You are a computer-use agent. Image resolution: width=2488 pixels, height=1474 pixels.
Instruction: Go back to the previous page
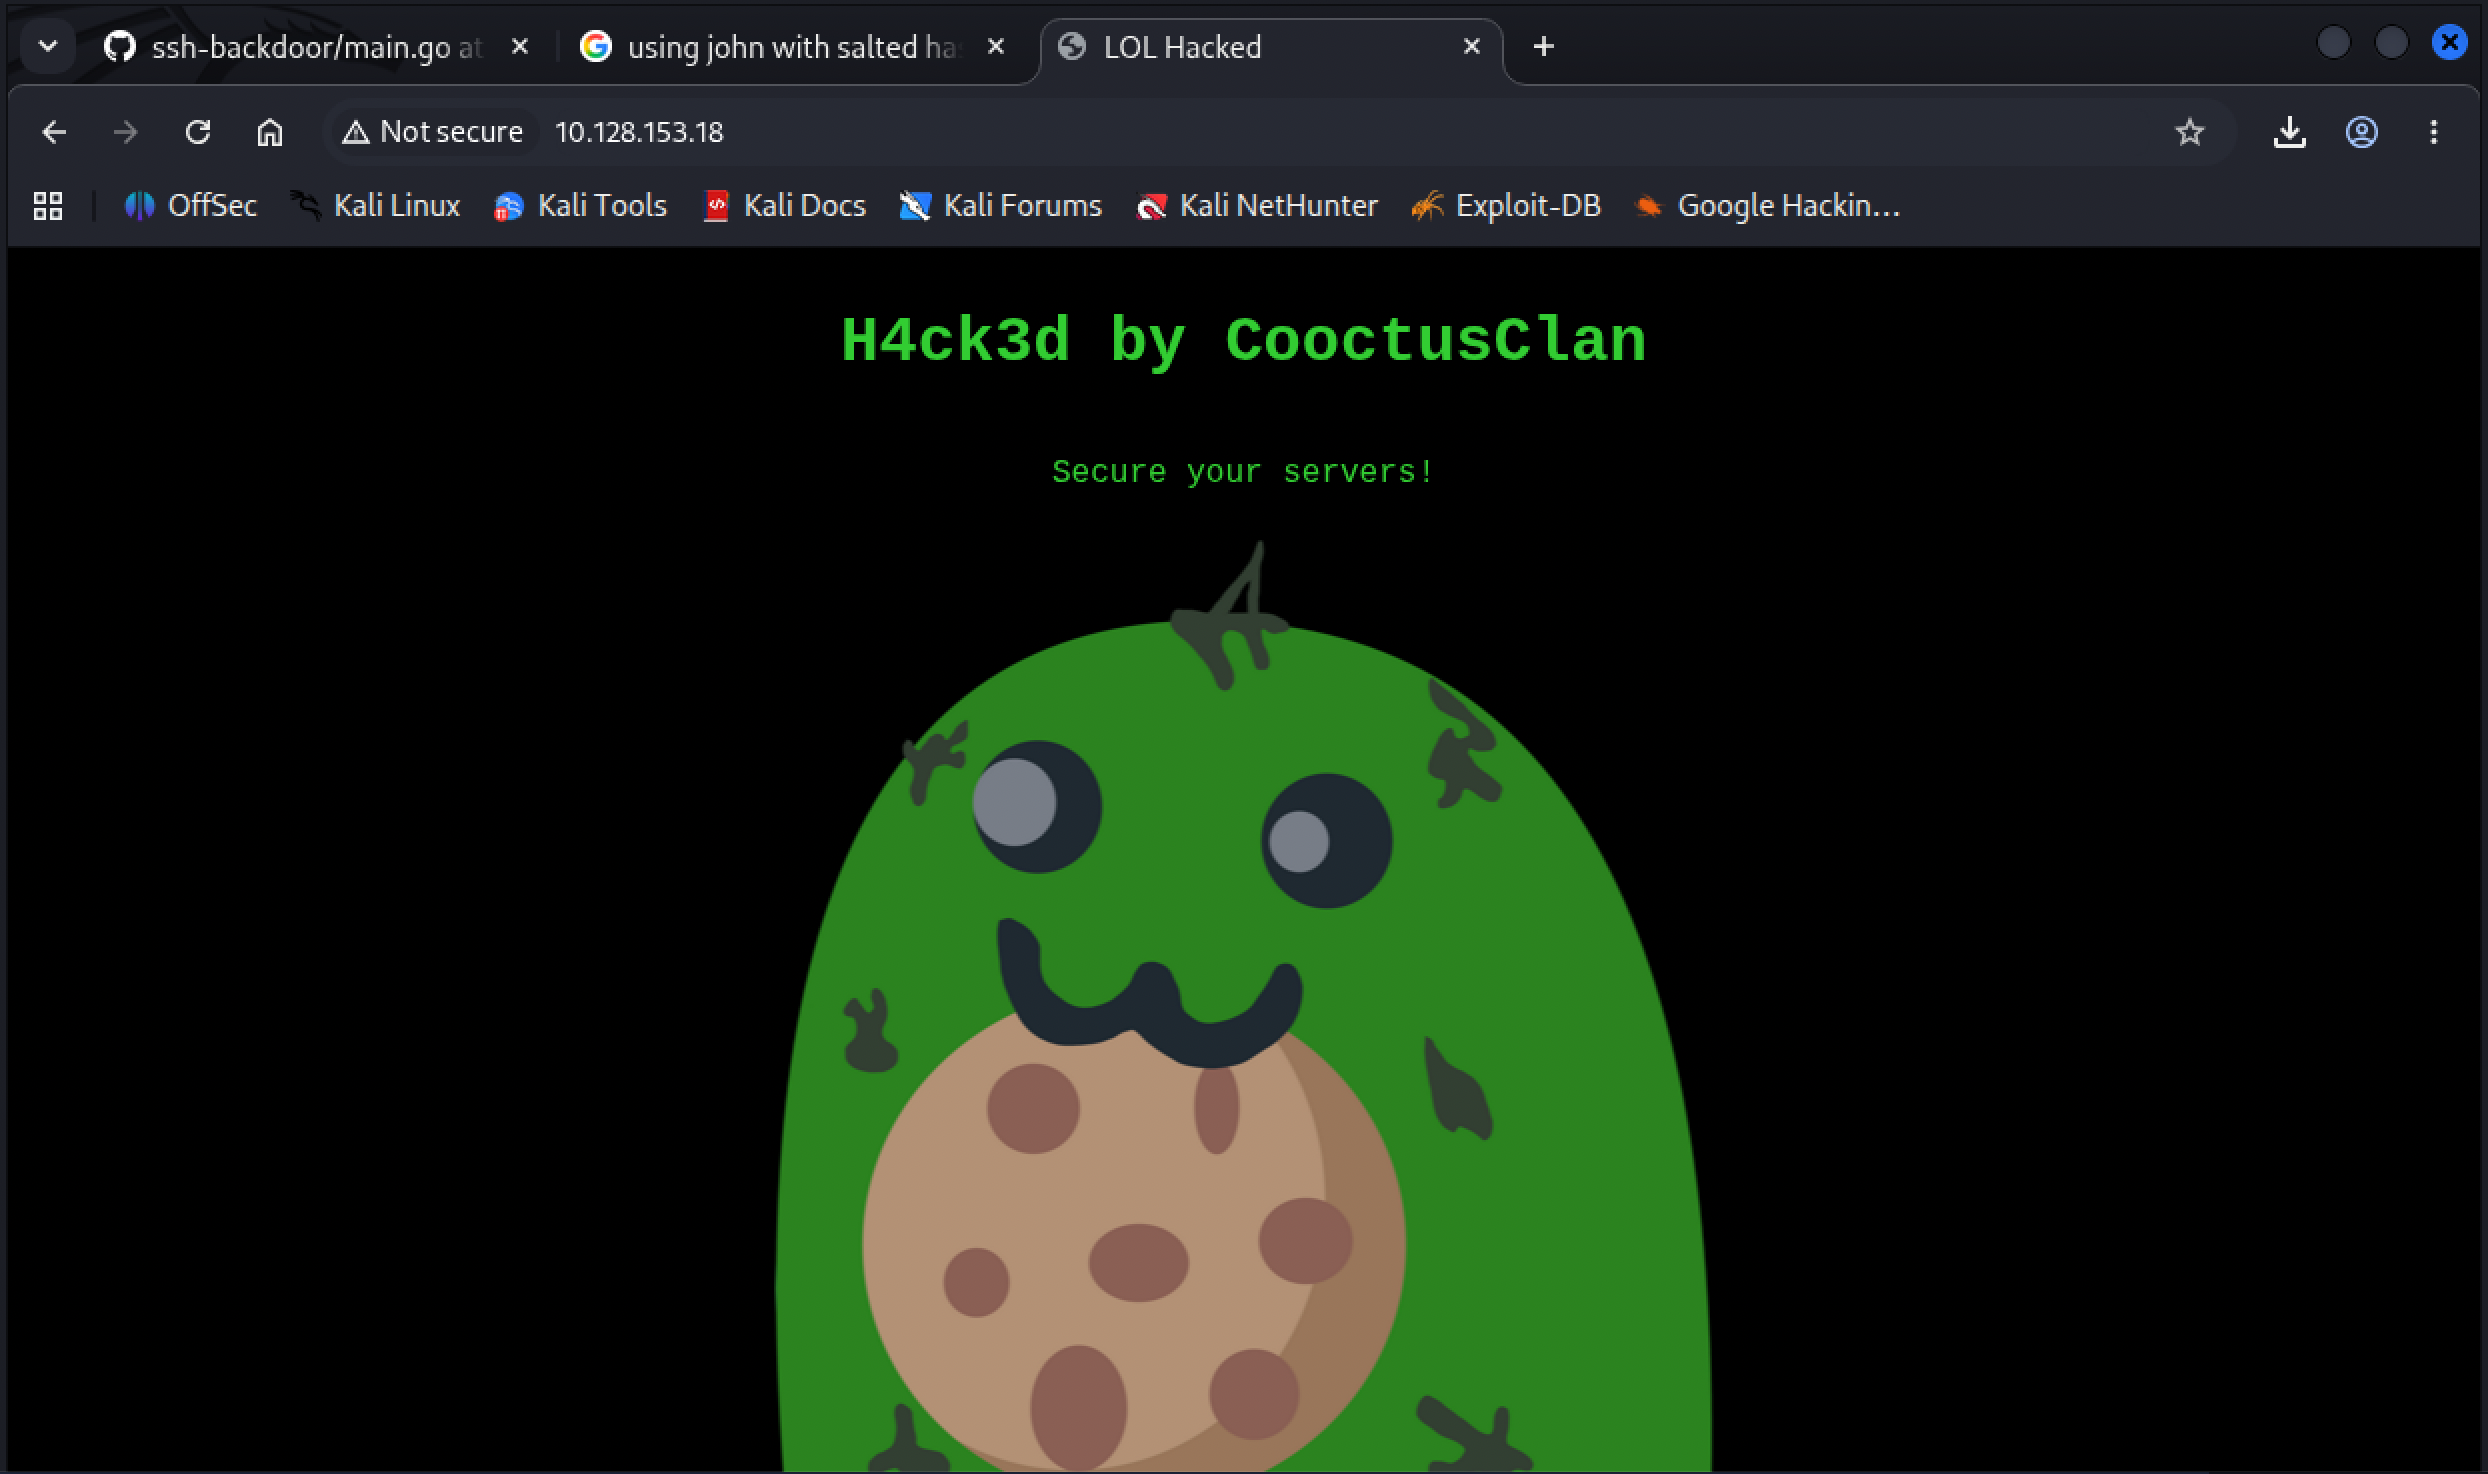(x=54, y=132)
